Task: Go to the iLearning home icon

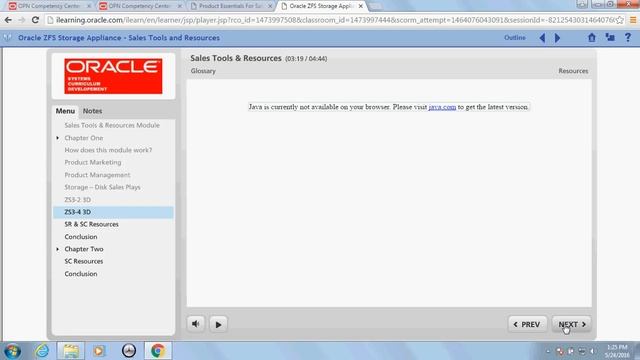Action: click(x=591, y=38)
